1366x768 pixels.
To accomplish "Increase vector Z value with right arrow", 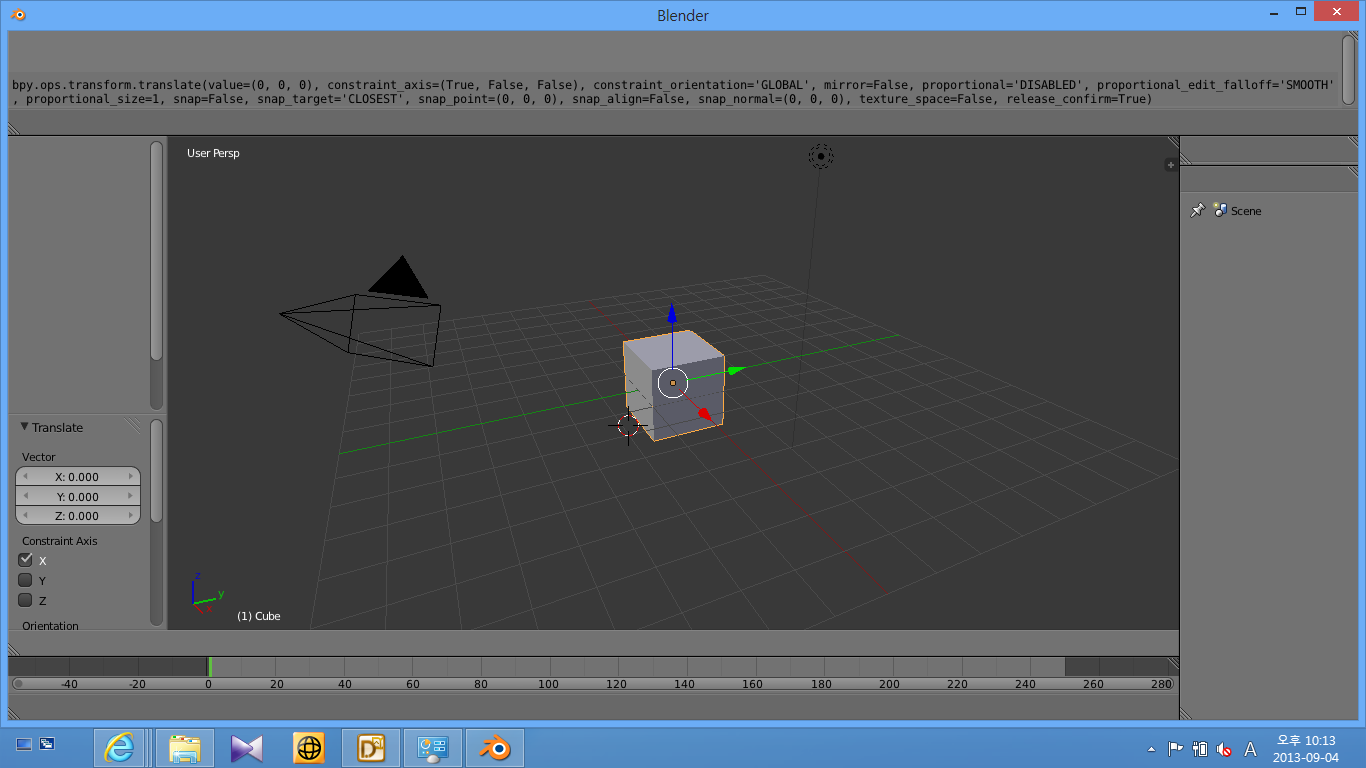I will [x=130, y=516].
